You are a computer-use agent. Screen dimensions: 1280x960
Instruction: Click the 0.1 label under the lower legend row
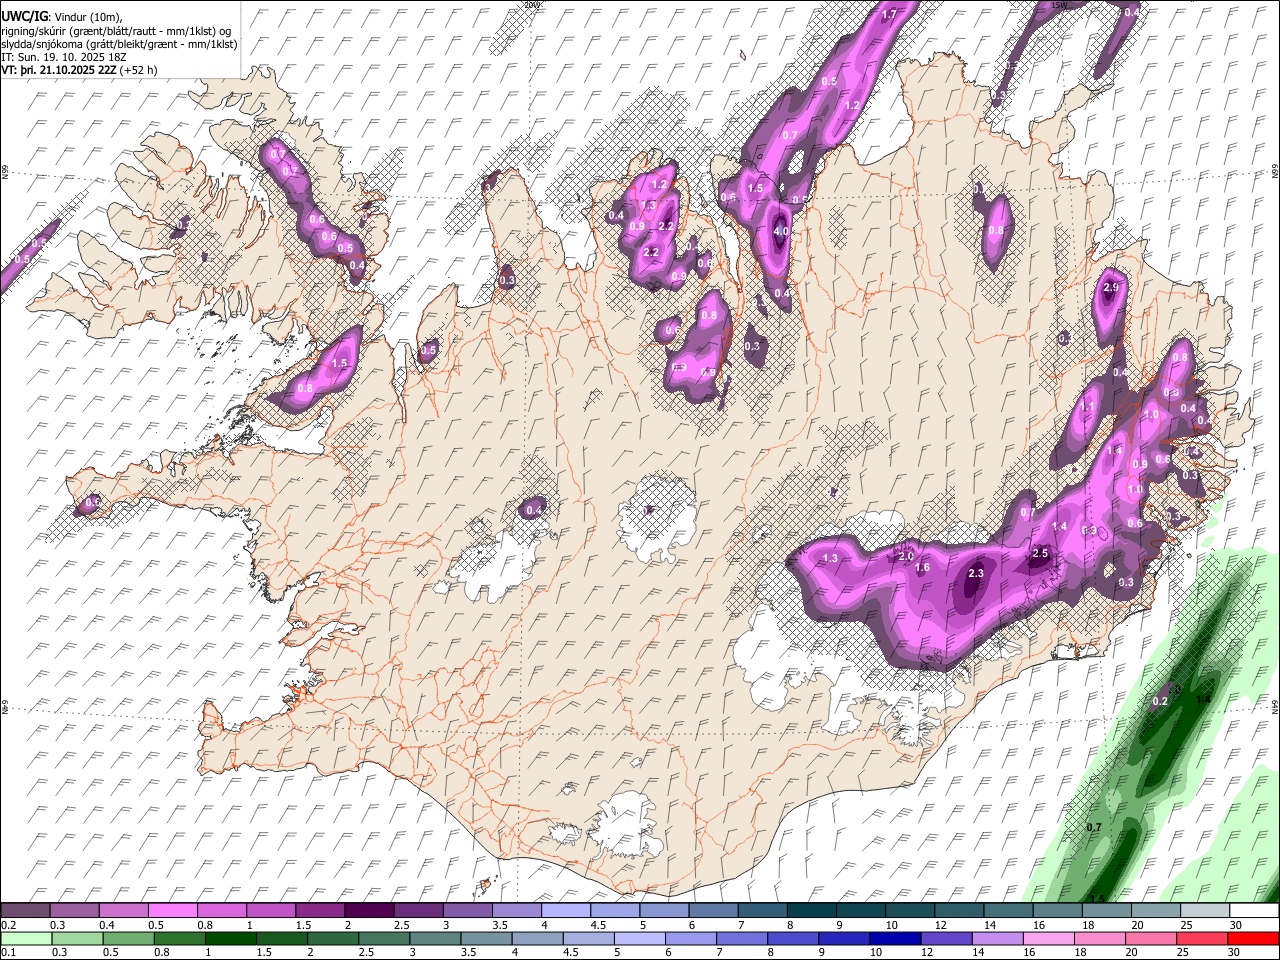pos(8,952)
